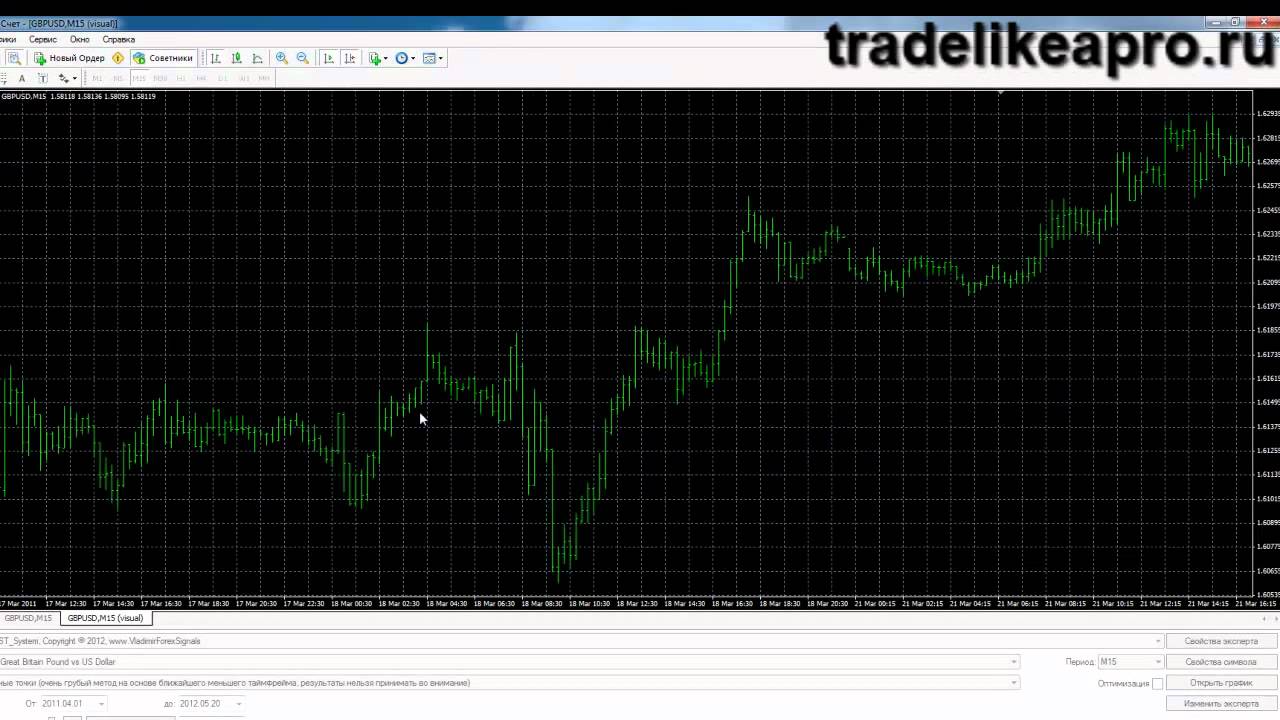Zoom out of the chart
1280x720 pixels.
(303, 58)
